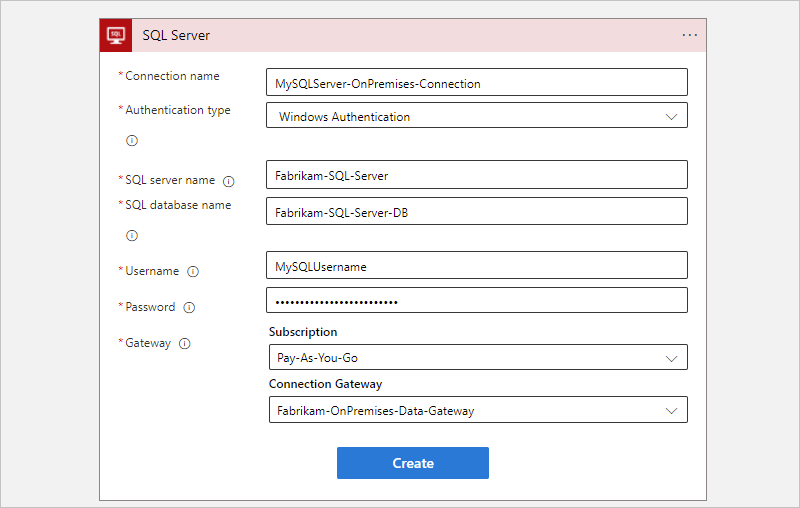800x508 pixels.
Task: Focus the SQL server name field
Action: pos(477,175)
